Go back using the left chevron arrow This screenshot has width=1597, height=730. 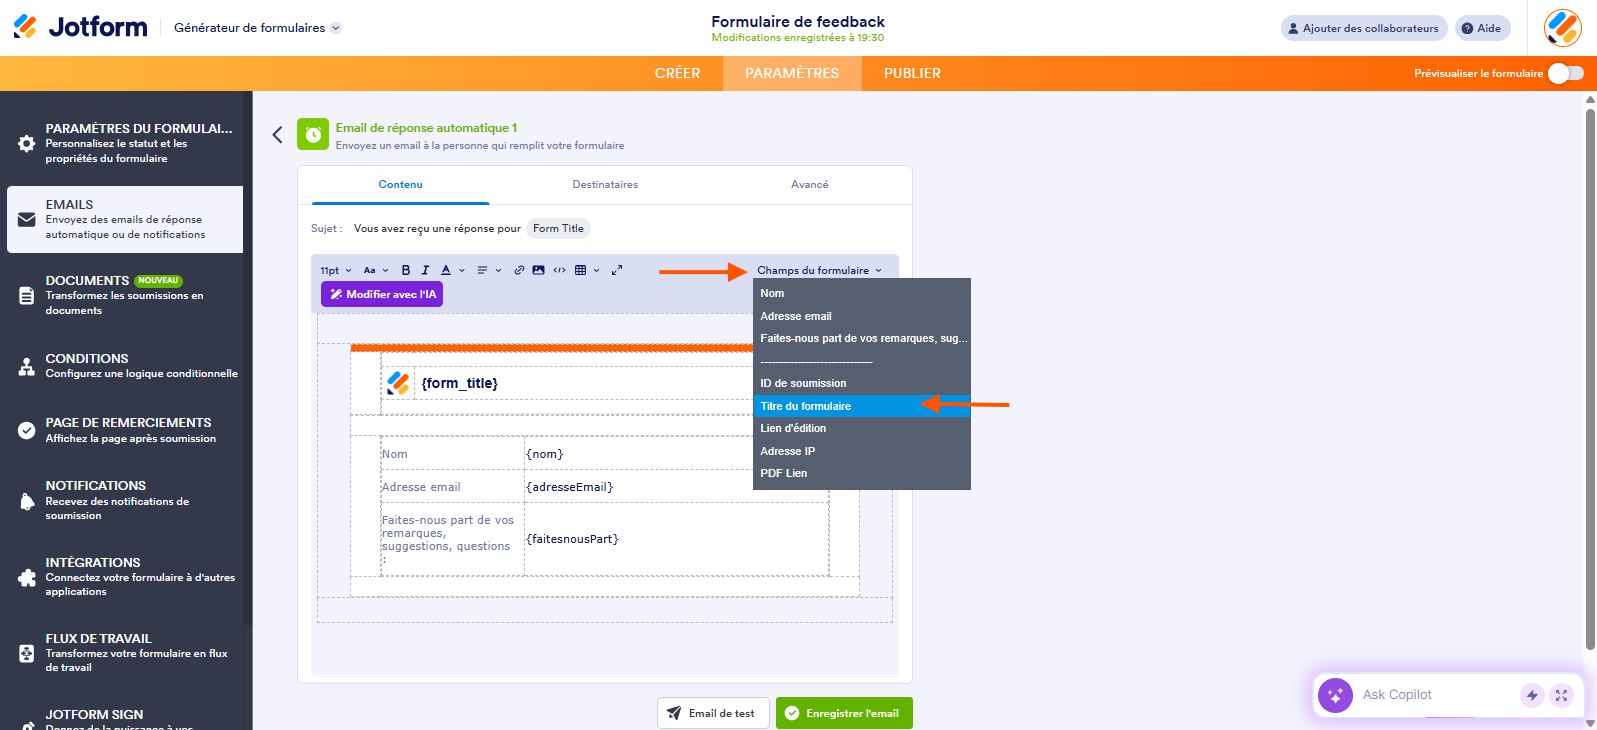pos(278,134)
